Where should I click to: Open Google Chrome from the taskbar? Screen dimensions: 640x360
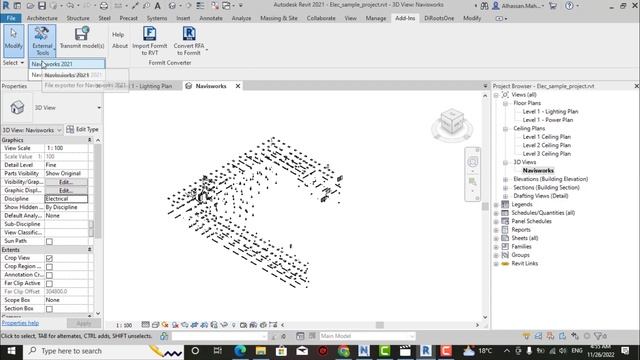(x=343, y=351)
